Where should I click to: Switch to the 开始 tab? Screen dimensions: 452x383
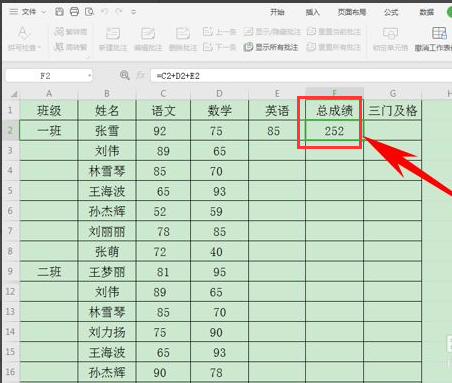277,12
